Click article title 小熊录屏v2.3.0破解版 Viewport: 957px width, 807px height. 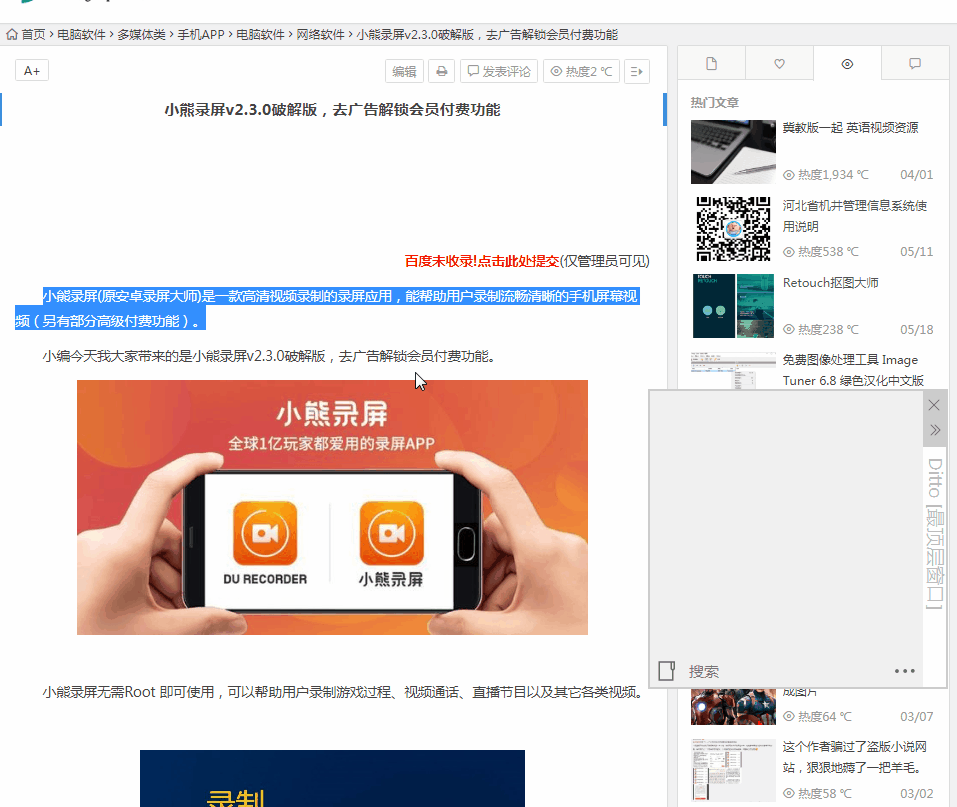coord(332,110)
